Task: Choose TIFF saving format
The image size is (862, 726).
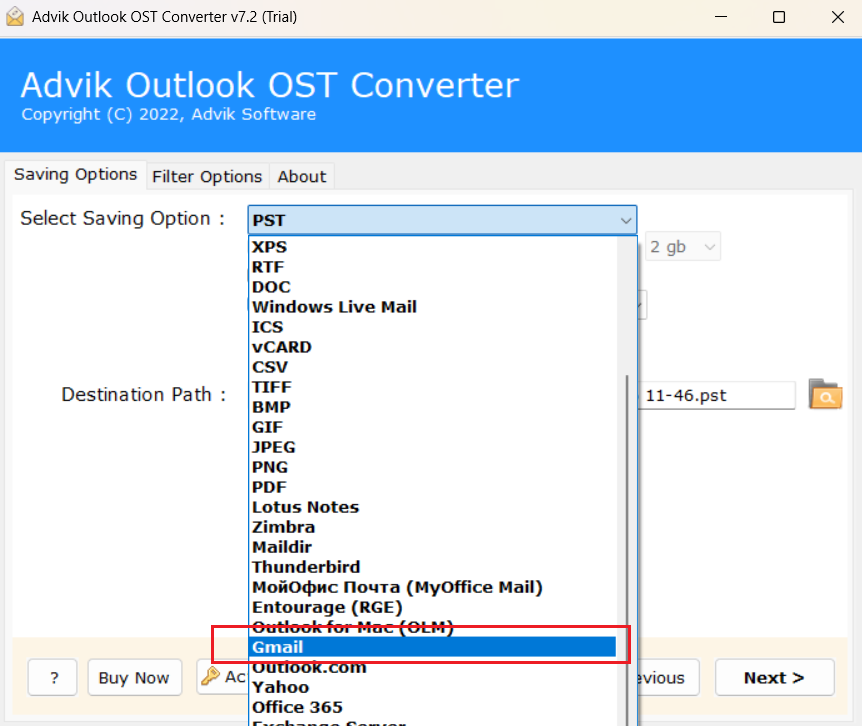Action: coord(433,387)
